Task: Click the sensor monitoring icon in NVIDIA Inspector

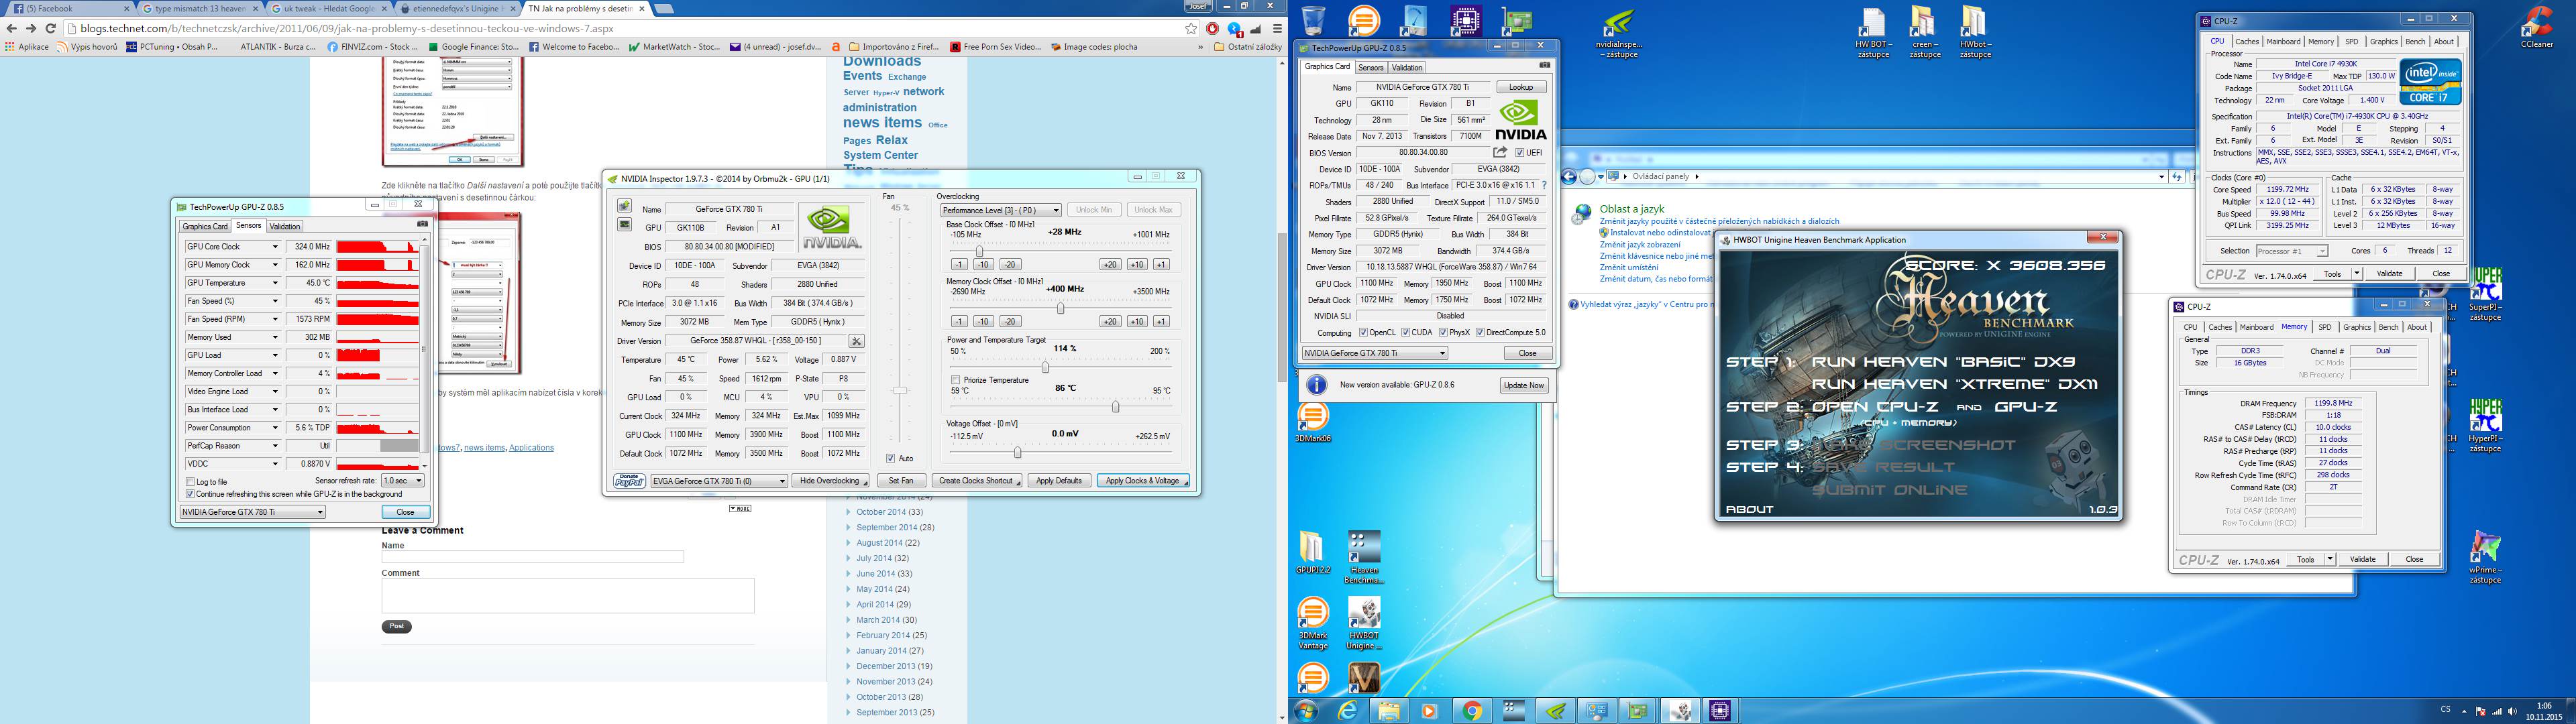Action: tap(624, 225)
